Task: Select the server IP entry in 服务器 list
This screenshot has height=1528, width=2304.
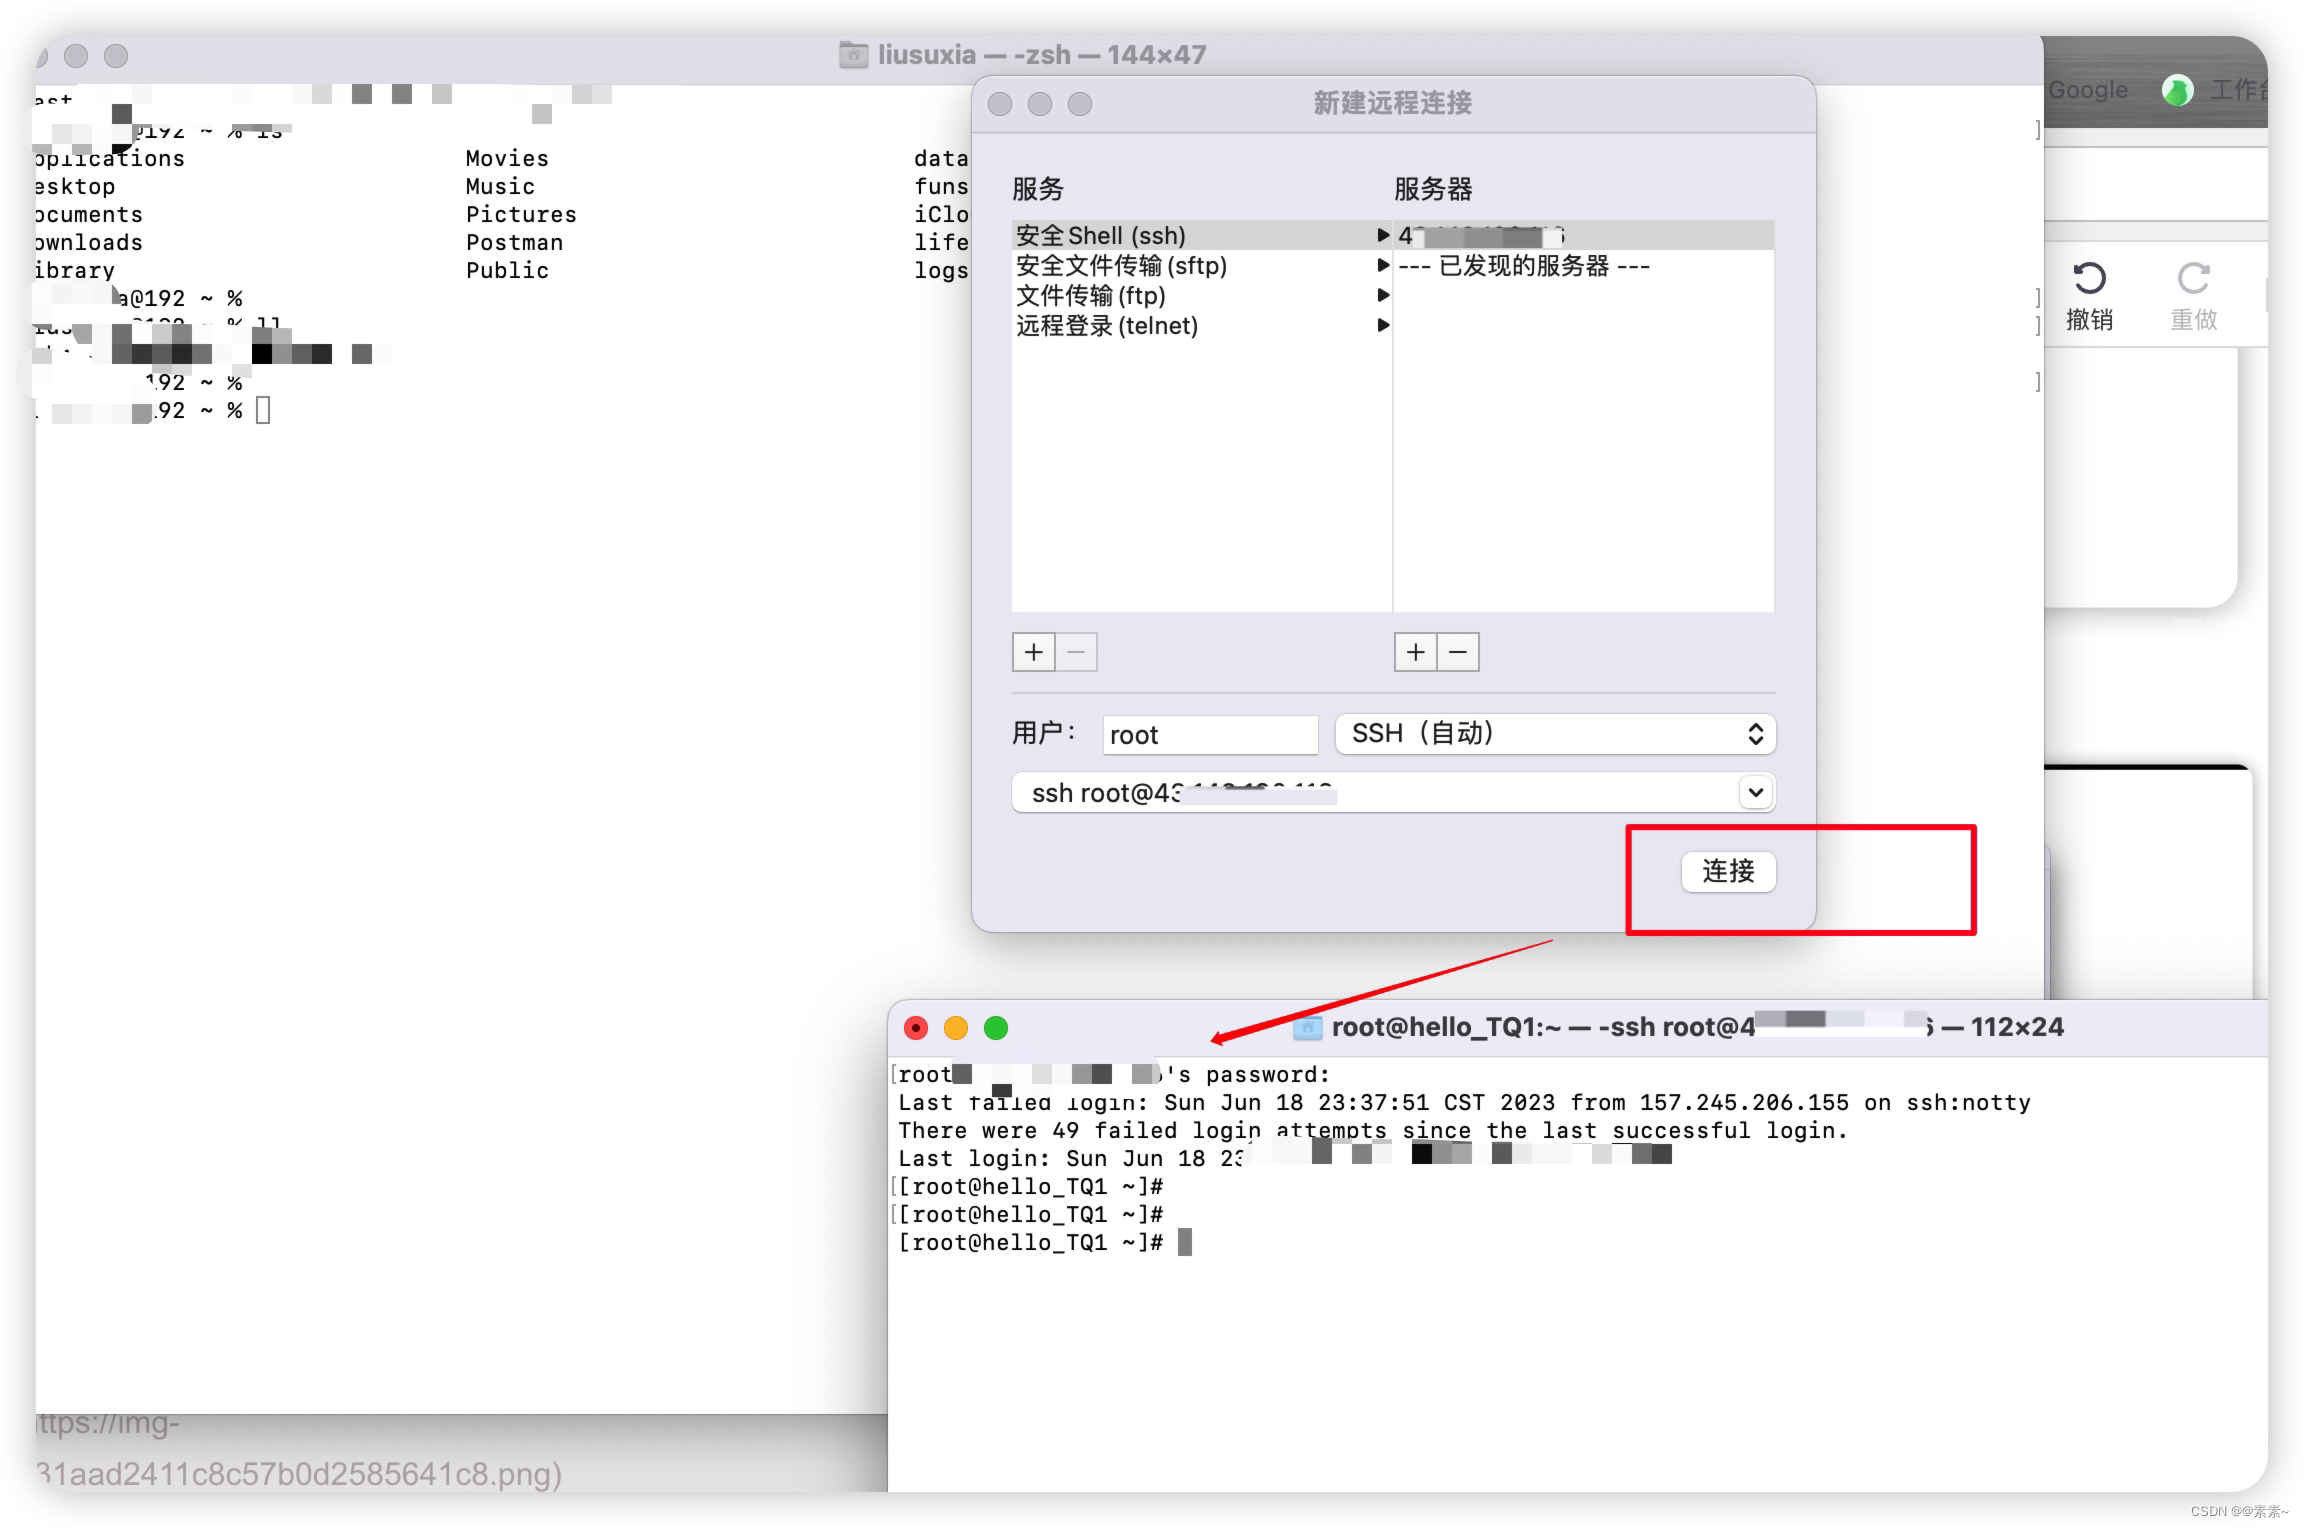Action: coord(1480,235)
